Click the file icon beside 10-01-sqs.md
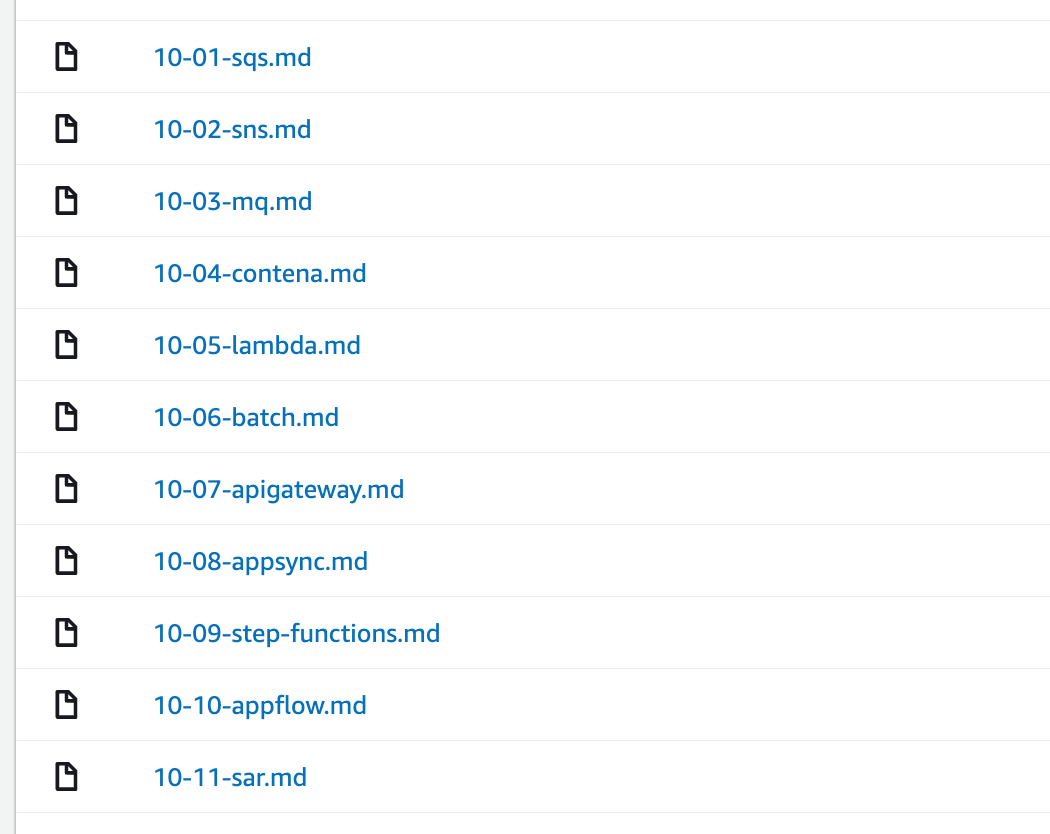The image size is (1050, 834). pos(66,56)
